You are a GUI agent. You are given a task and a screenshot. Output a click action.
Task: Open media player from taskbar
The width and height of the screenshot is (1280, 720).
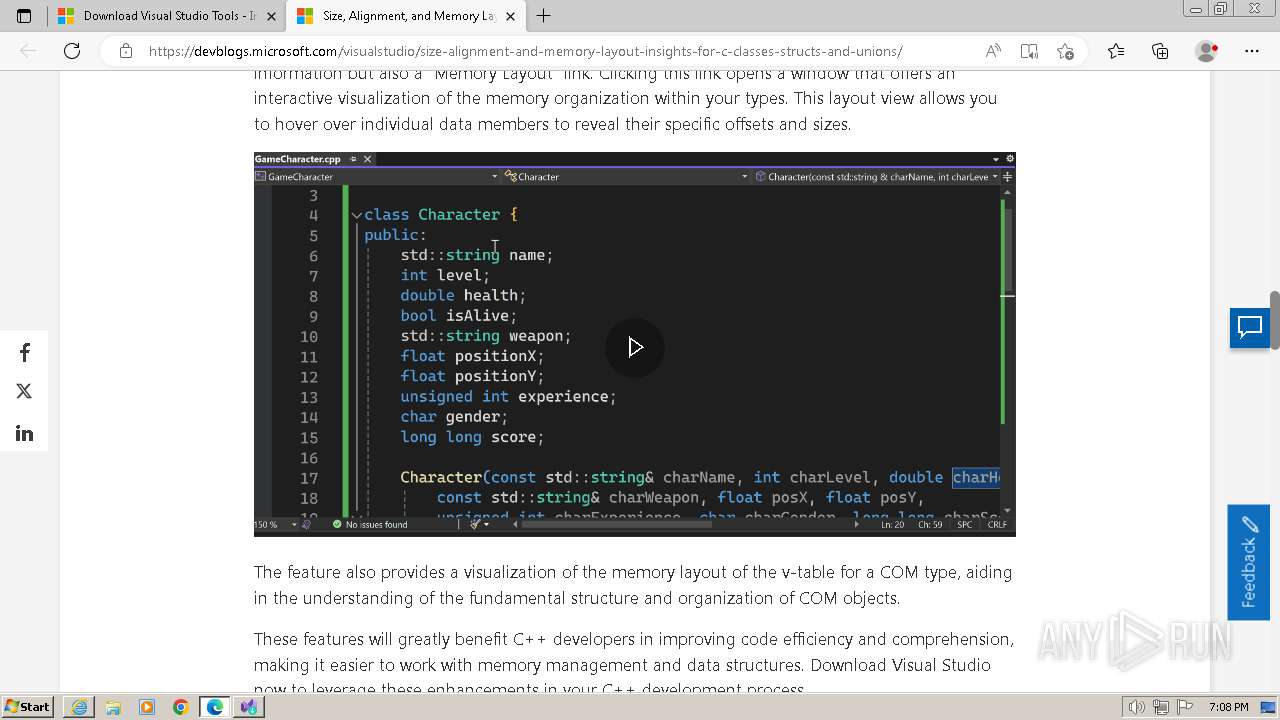click(x=147, y=707)
